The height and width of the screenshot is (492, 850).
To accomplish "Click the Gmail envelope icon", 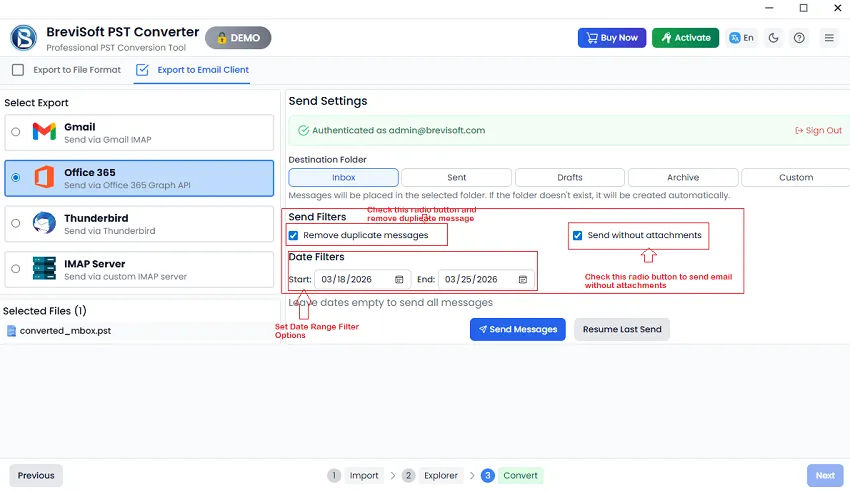I will [44, 132].
